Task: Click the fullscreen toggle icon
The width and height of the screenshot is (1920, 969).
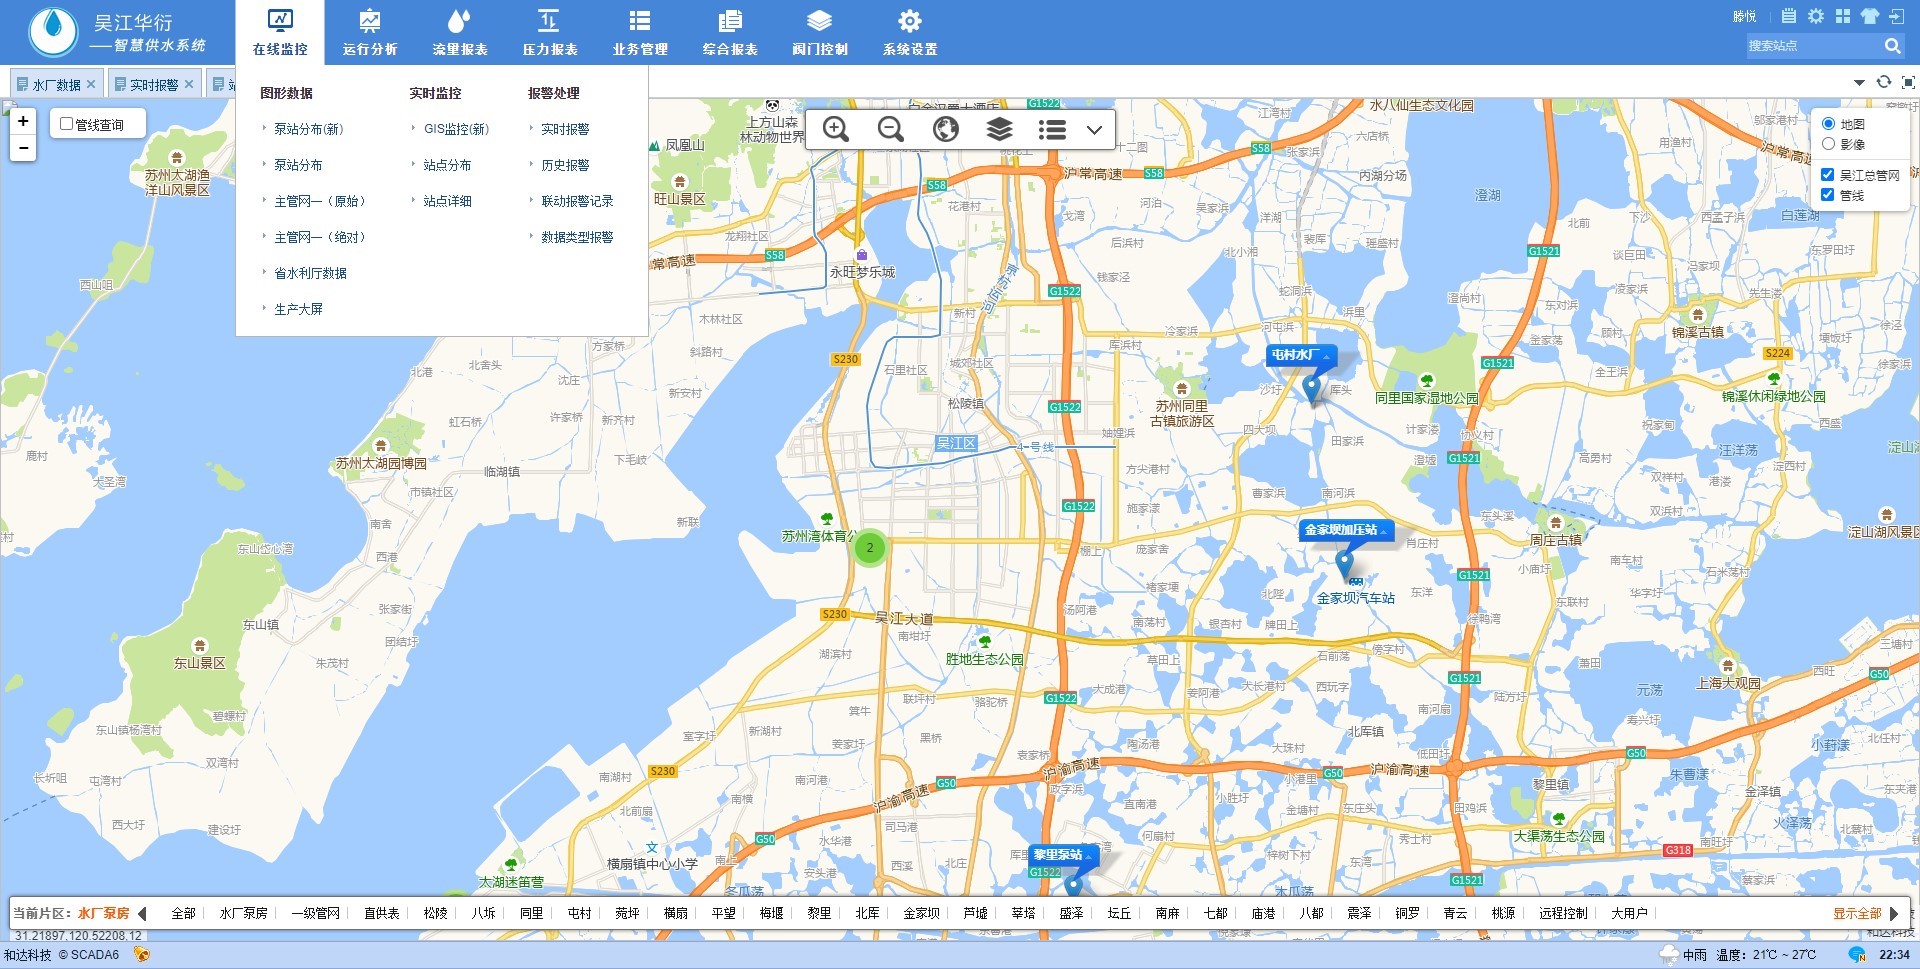Action: pos(1908,83)
